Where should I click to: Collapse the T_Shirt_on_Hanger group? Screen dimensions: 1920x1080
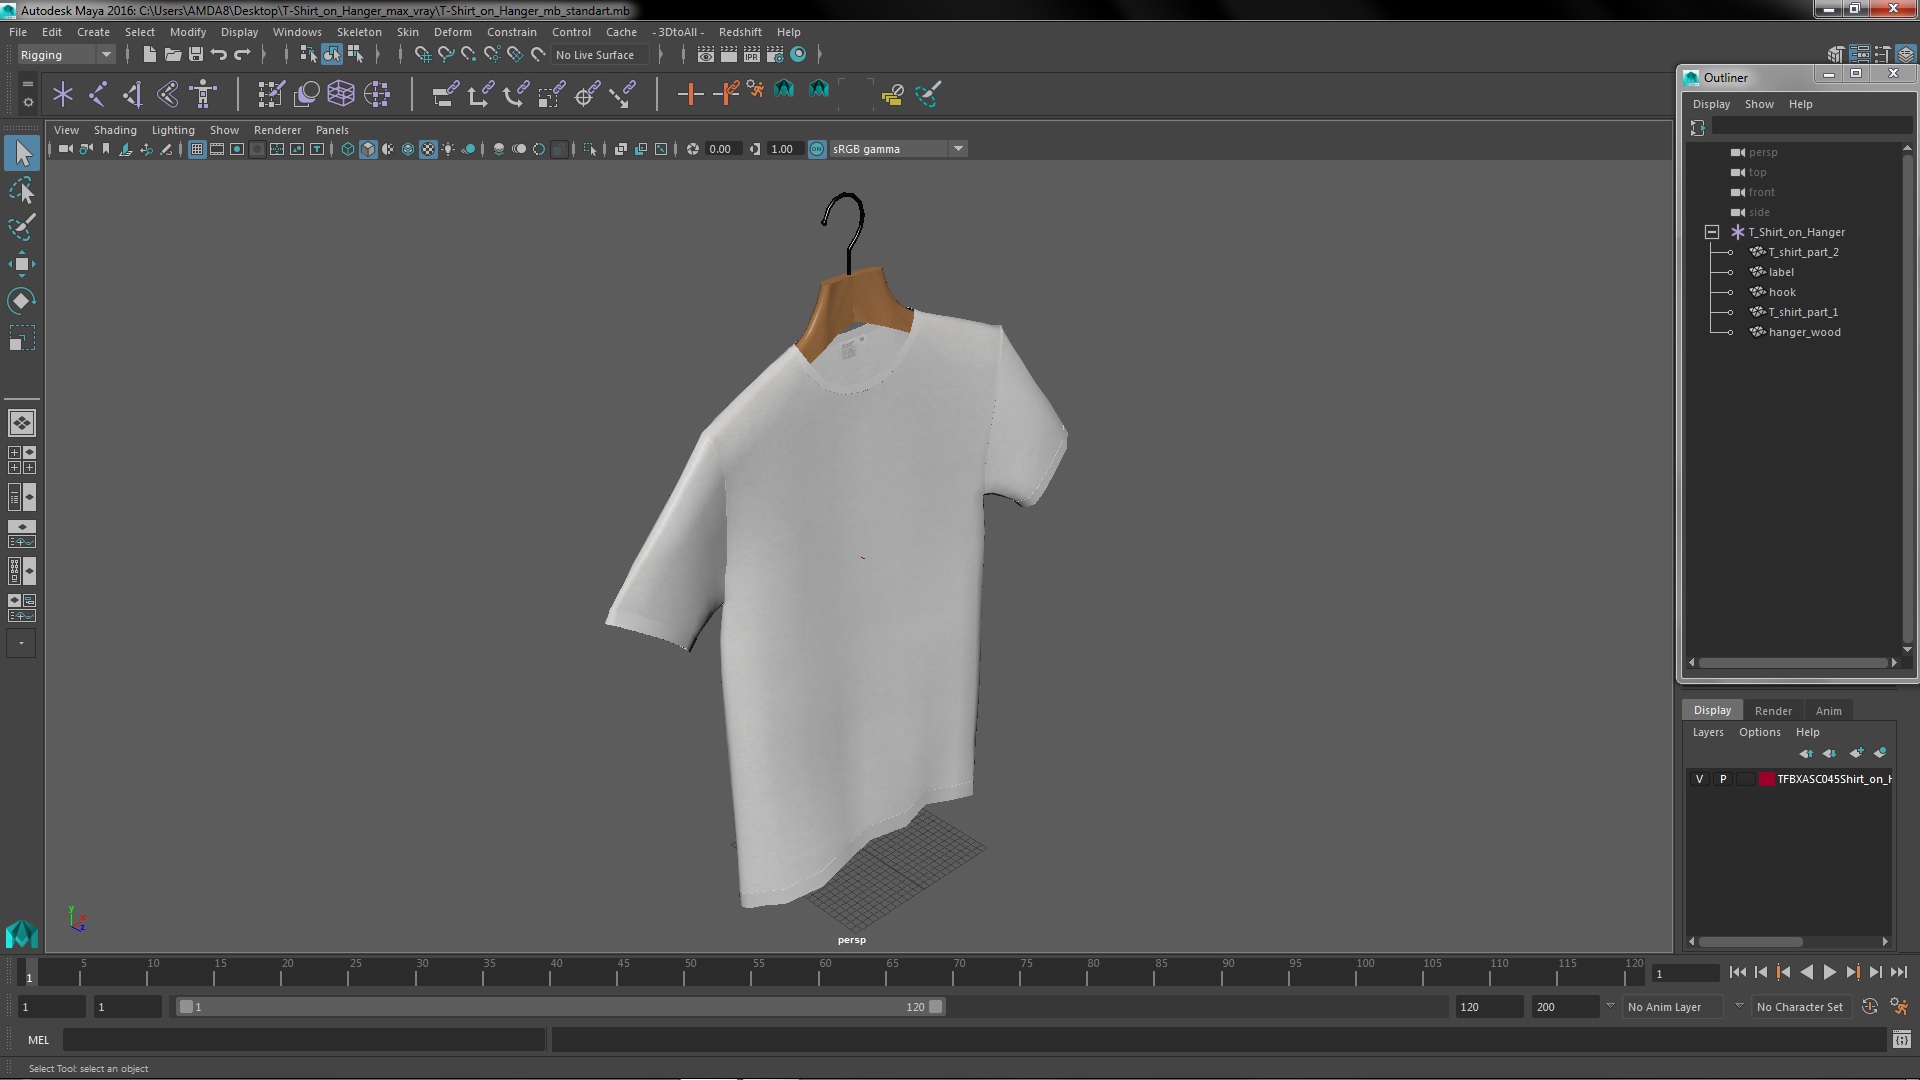point(1712,232)
